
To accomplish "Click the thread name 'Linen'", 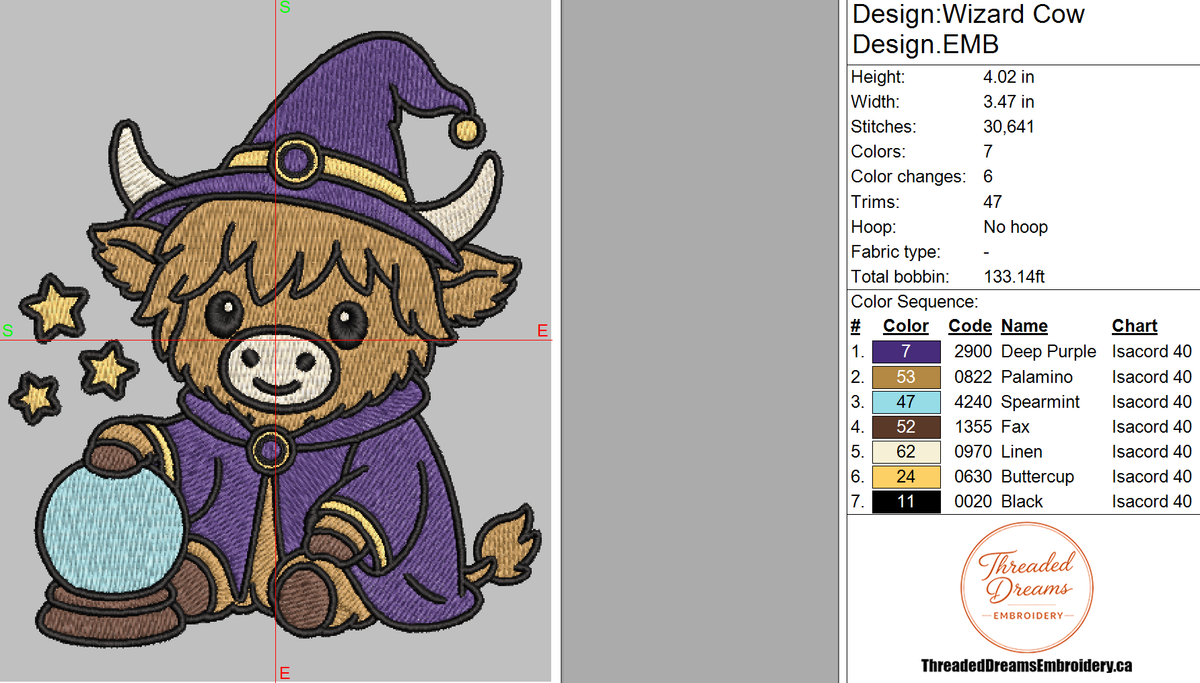I will tap(1021, 452).
